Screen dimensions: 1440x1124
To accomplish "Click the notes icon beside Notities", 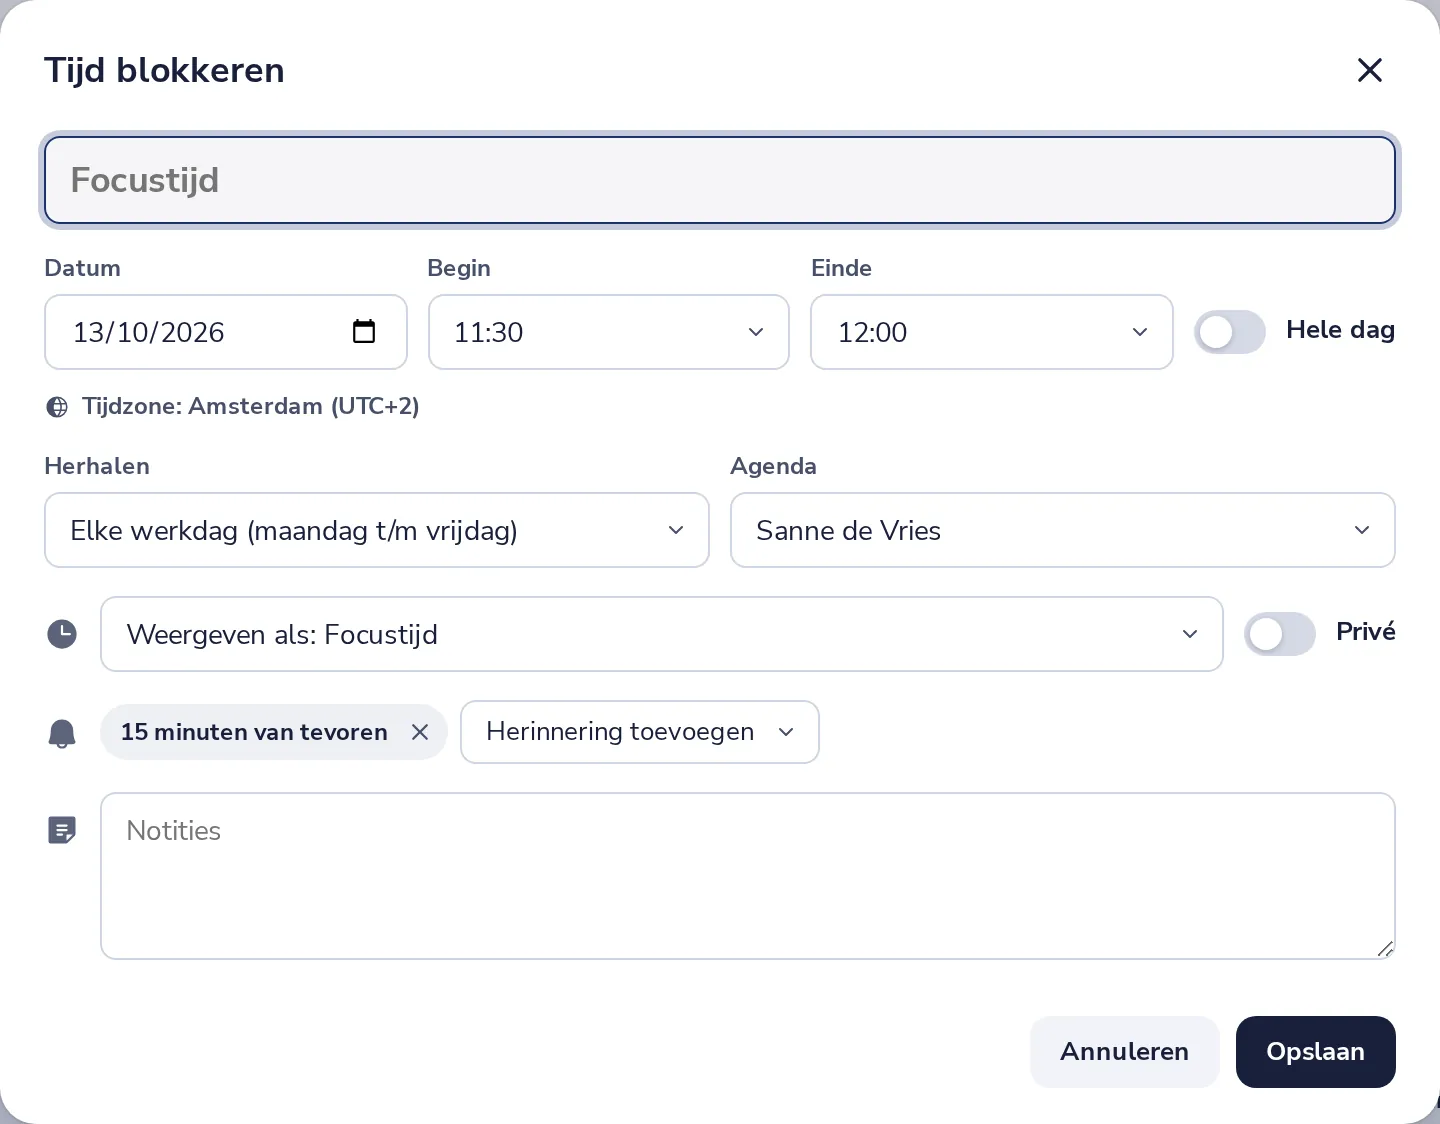I will [x=62, y=830].
